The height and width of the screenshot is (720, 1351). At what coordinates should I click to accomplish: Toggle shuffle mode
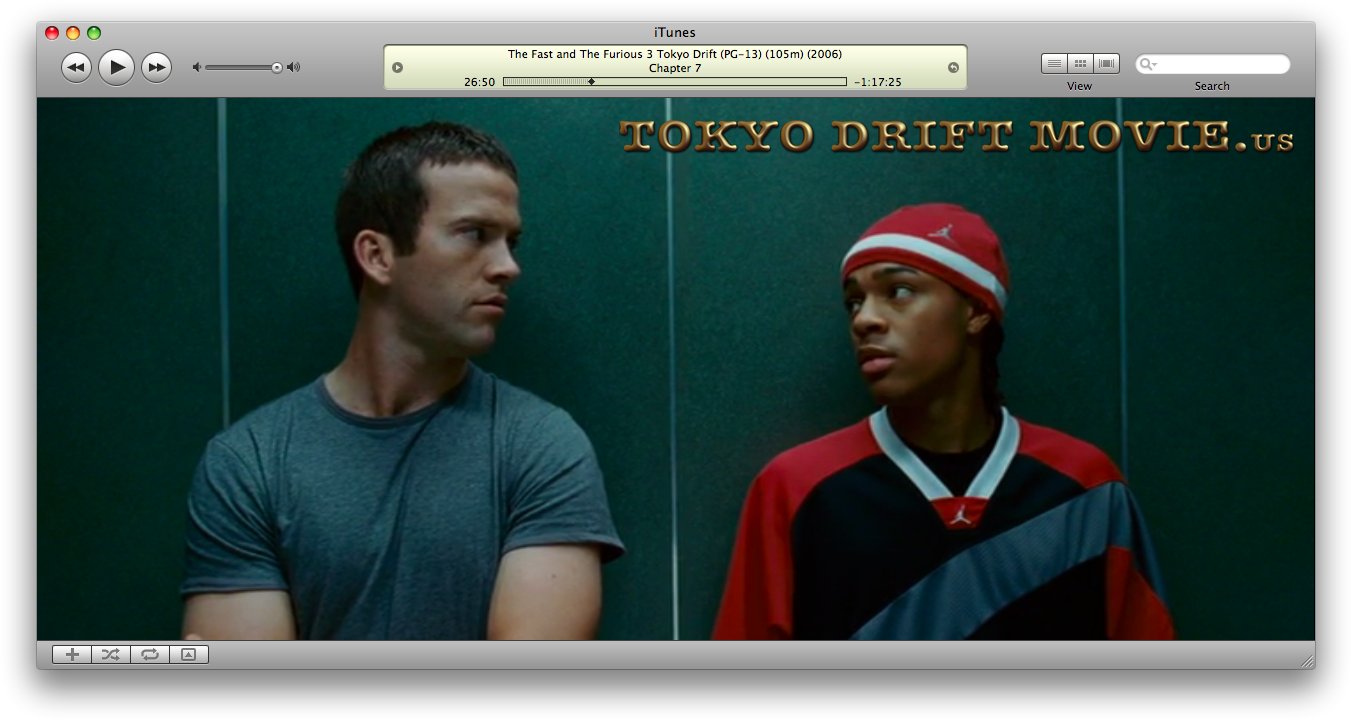click(111, 654)
